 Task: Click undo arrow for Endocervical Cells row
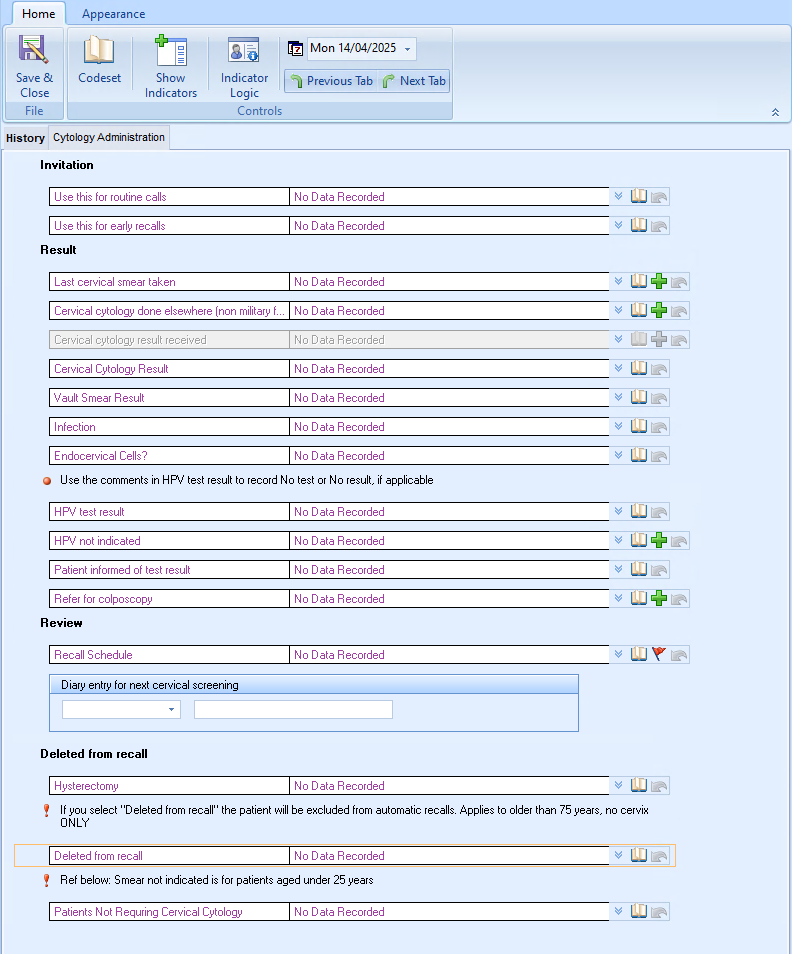[x=659, y=456]
